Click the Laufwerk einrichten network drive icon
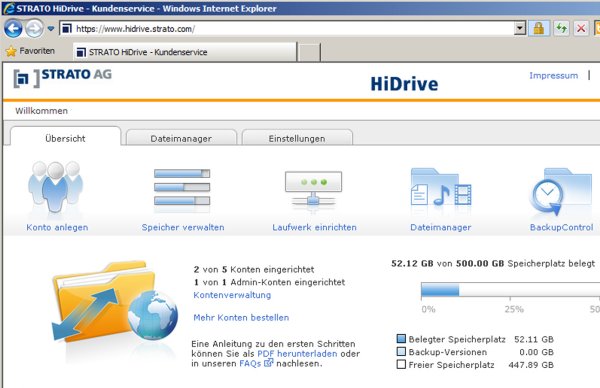The height and width of the screenshot is (388, 600). tap(313, 189)
